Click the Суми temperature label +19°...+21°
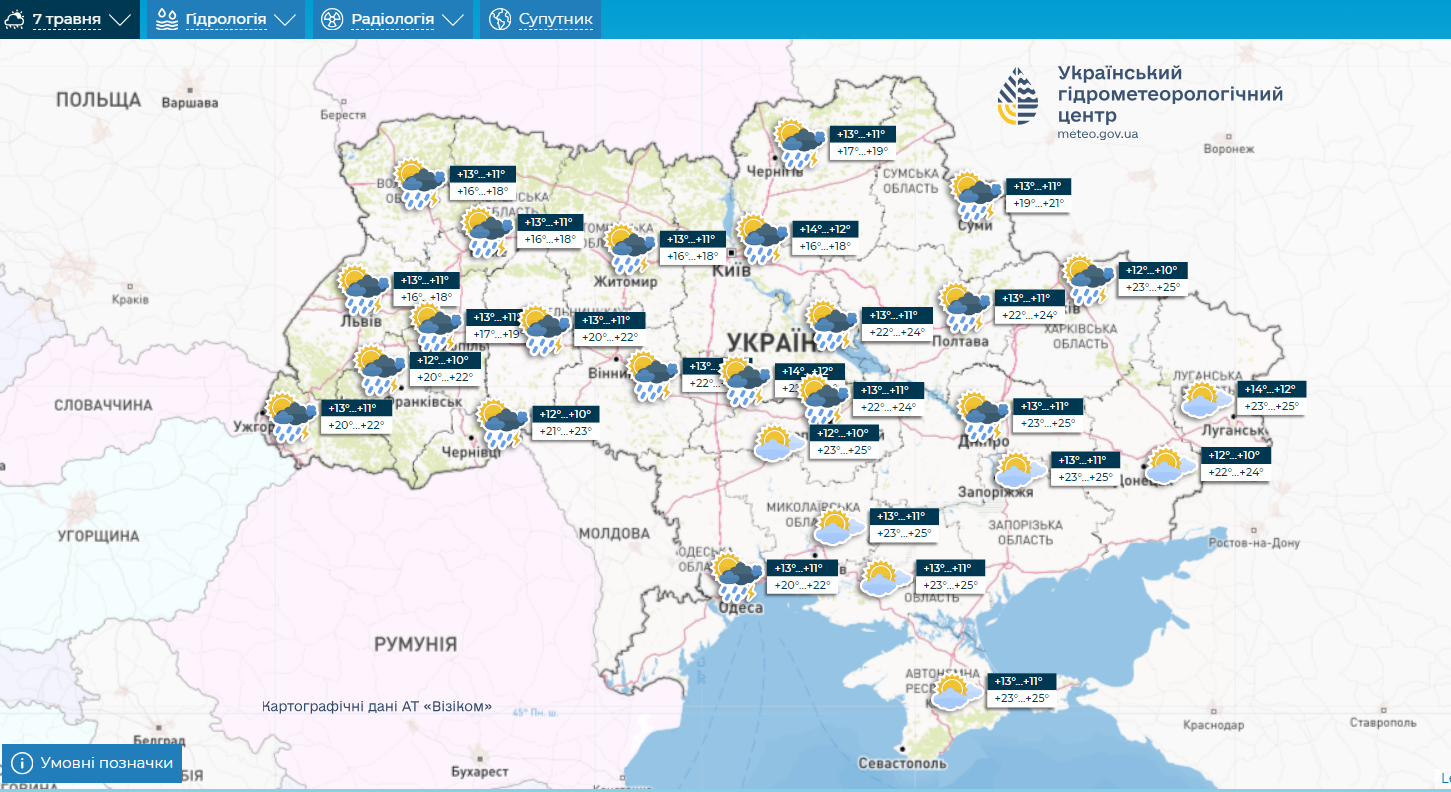This screenshot has width=1451, height=792. (1039, 203)
